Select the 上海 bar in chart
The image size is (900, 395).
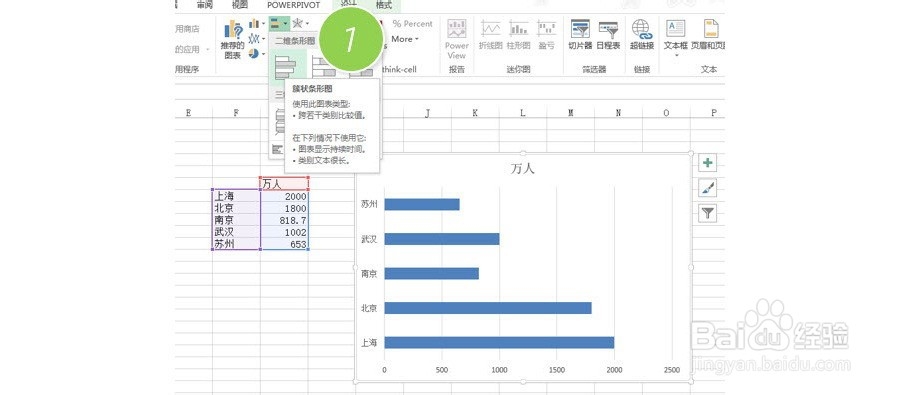click(499, 343)
